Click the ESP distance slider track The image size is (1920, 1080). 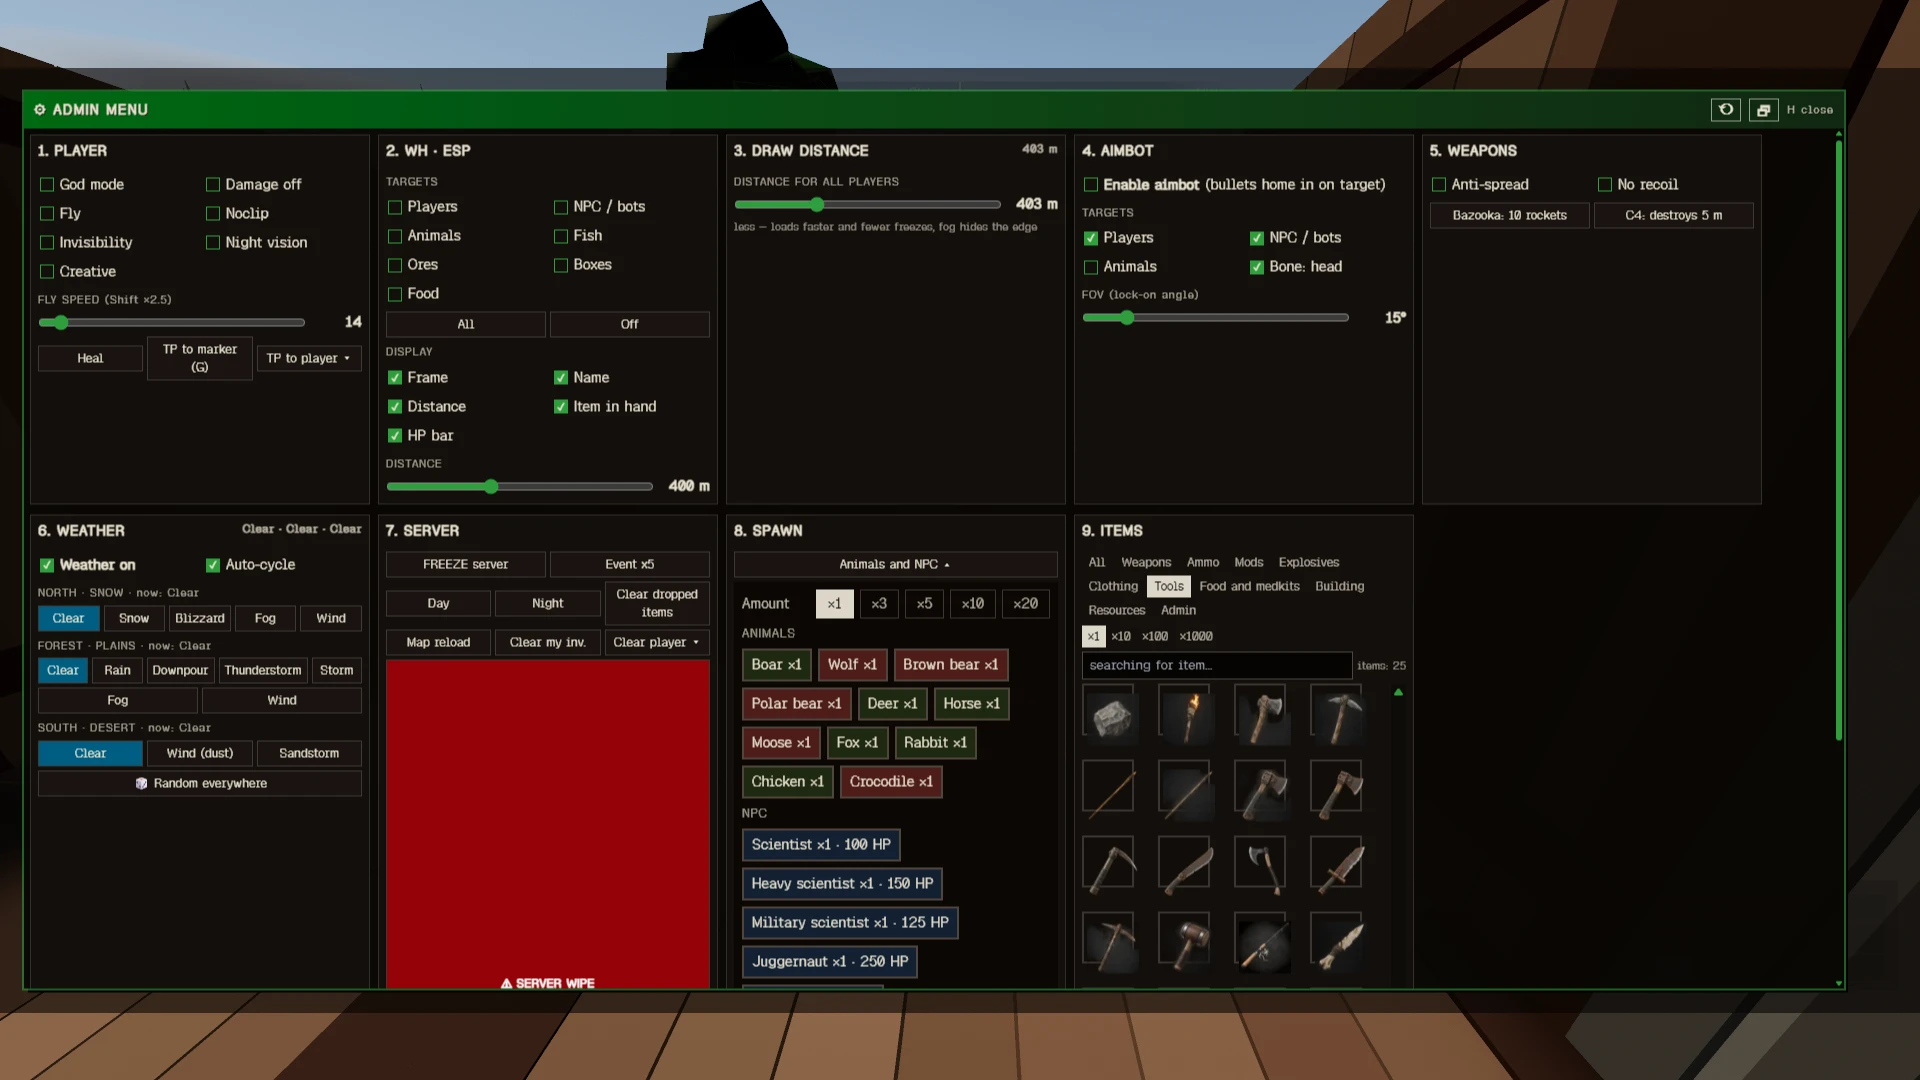click(519, 487)
